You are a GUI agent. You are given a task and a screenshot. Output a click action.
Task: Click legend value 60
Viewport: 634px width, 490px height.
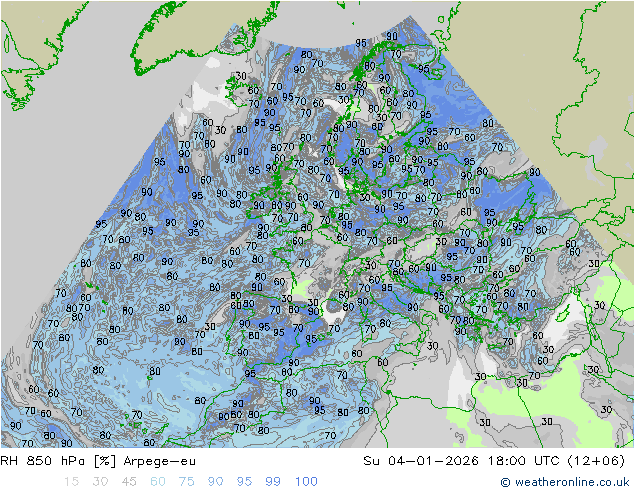(x=158, y=482)
